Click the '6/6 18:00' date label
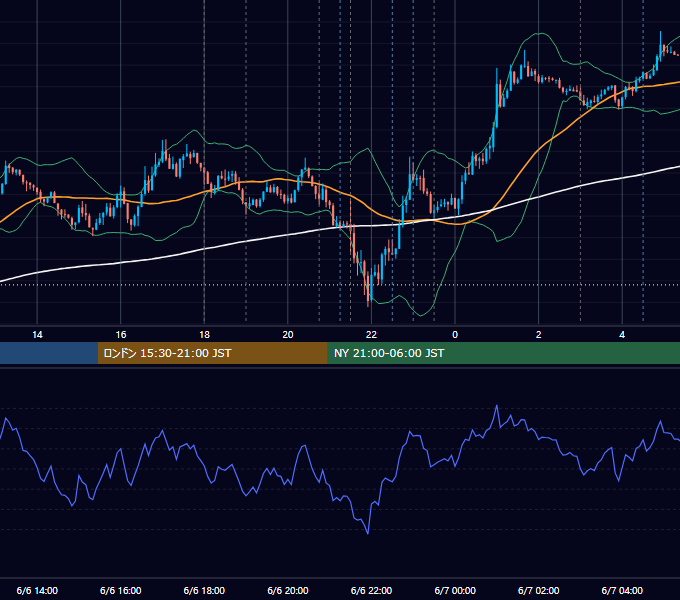Screen dimensions: 680x600 pos(204,590)
